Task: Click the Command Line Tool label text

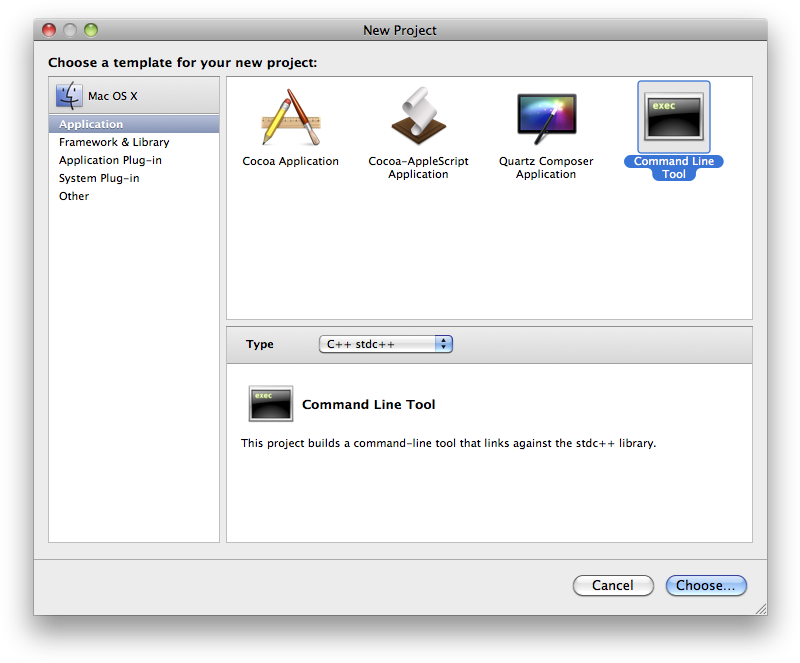Action: pyautogui.click(x=673, y=168)
